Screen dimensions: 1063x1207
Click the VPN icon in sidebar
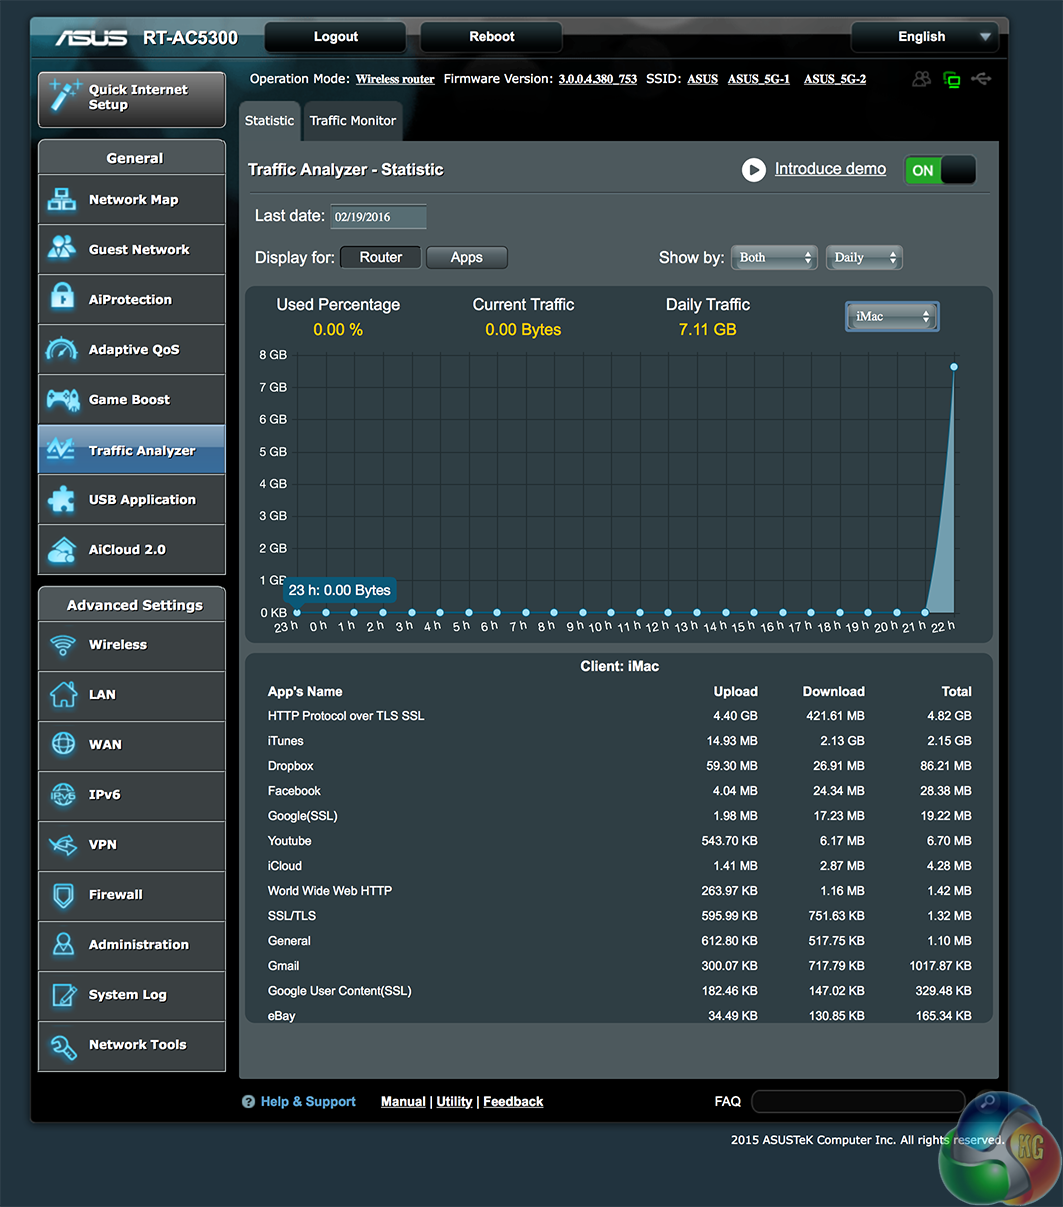click(x=63, y=845)
